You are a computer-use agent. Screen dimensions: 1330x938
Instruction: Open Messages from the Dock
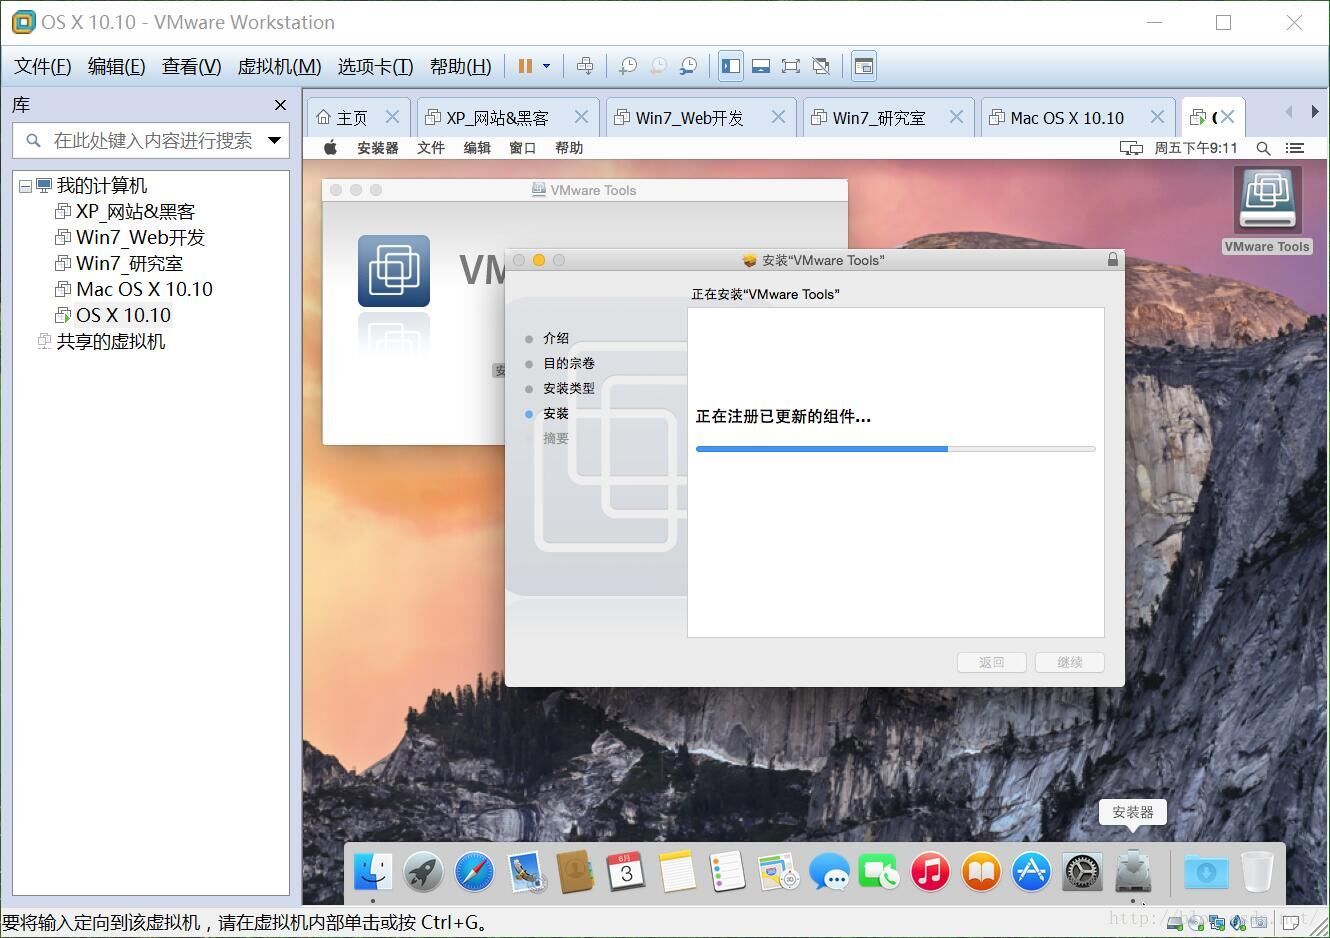[x=829, y=872]
